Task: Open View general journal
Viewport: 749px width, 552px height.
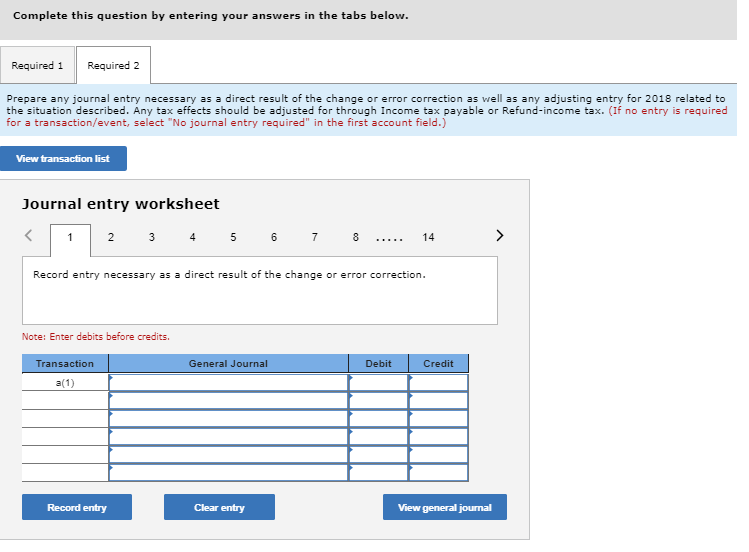Action: pos(445,507)
